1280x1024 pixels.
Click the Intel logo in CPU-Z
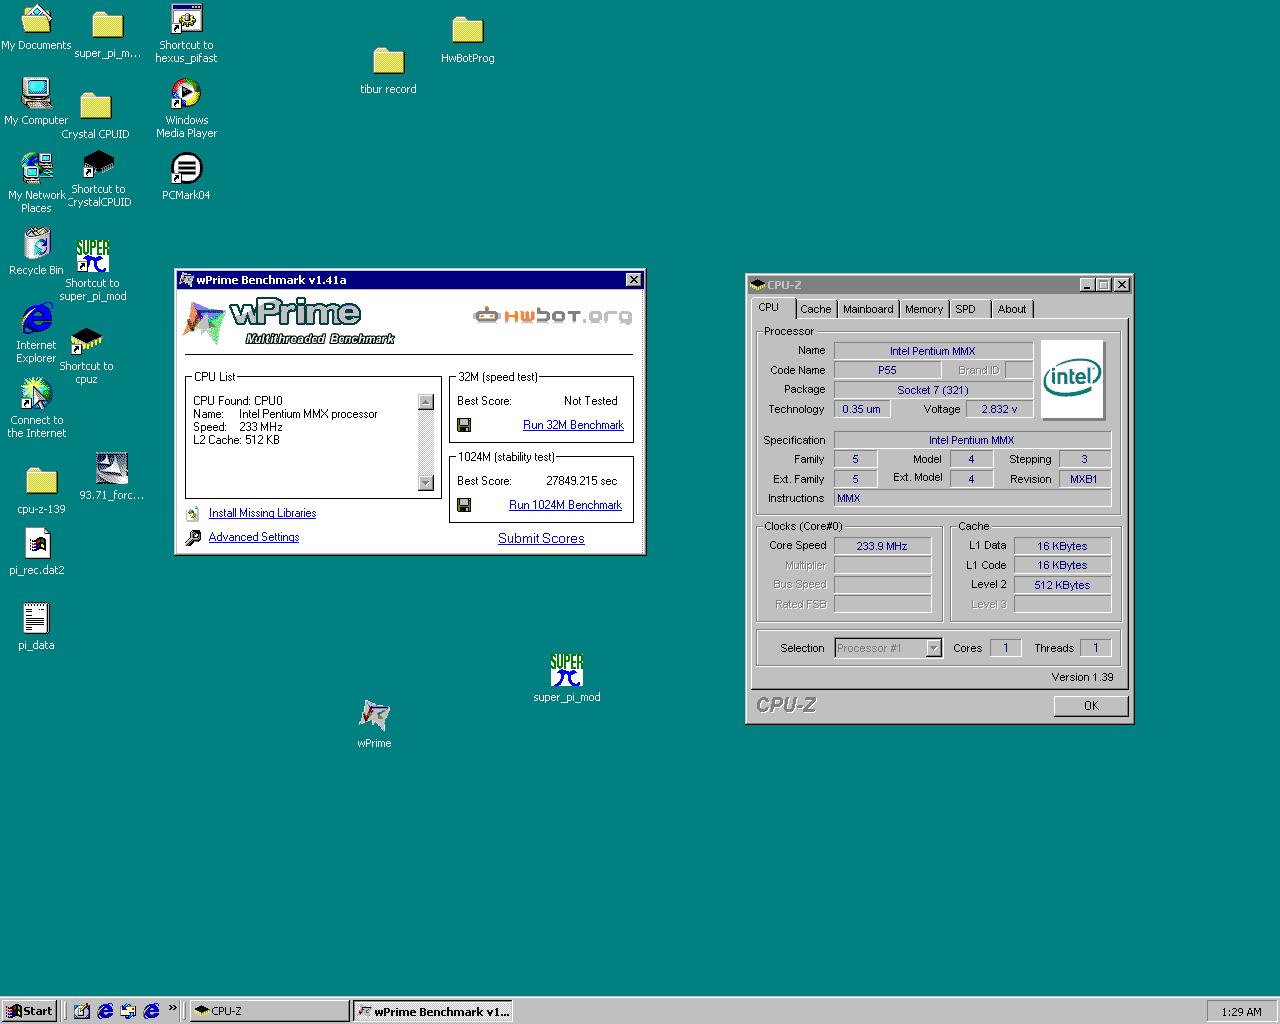[x=1072, y=379]
